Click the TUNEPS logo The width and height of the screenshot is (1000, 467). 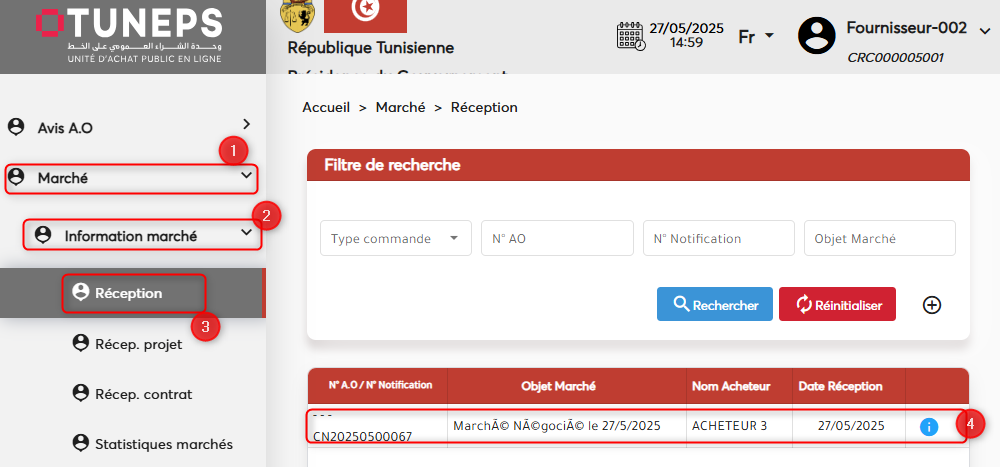click(x=128, y=36)
